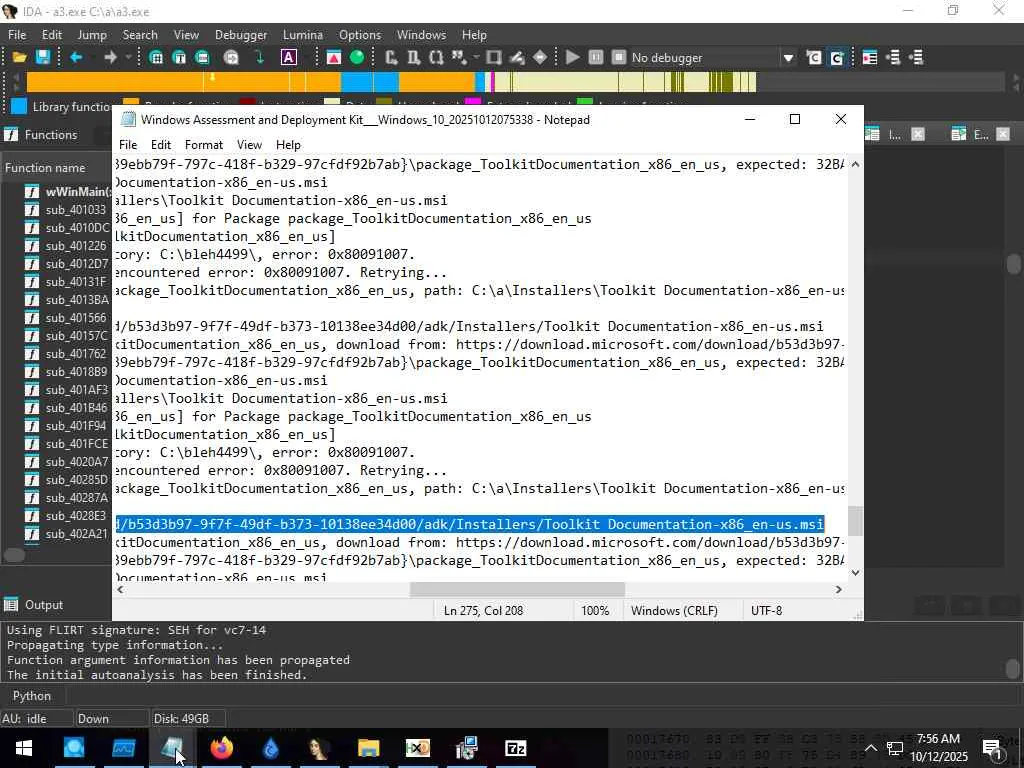Jump back with the blue left arrow
The image size is (1024, 768).
(76, 57)
